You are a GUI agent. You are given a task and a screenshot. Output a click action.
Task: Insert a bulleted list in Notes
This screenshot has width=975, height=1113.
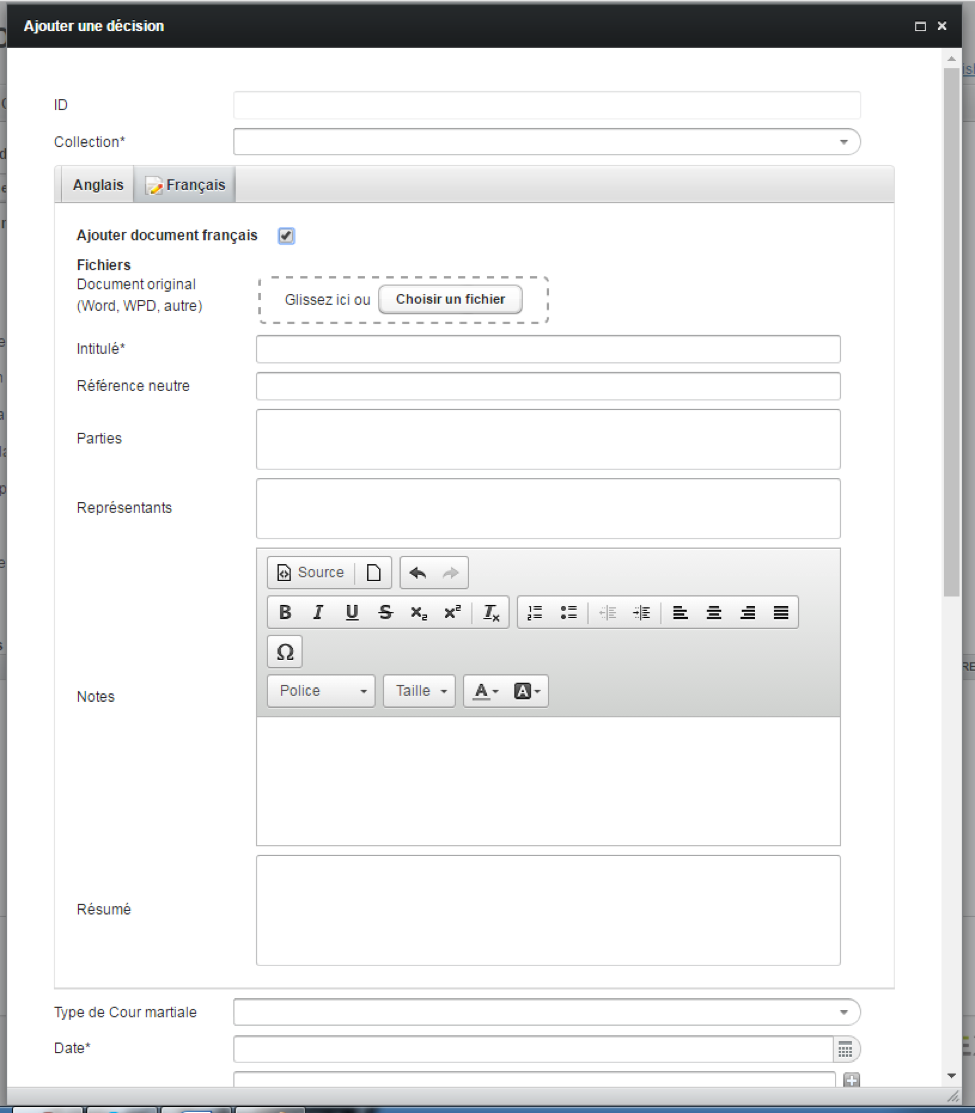(568, 613)
